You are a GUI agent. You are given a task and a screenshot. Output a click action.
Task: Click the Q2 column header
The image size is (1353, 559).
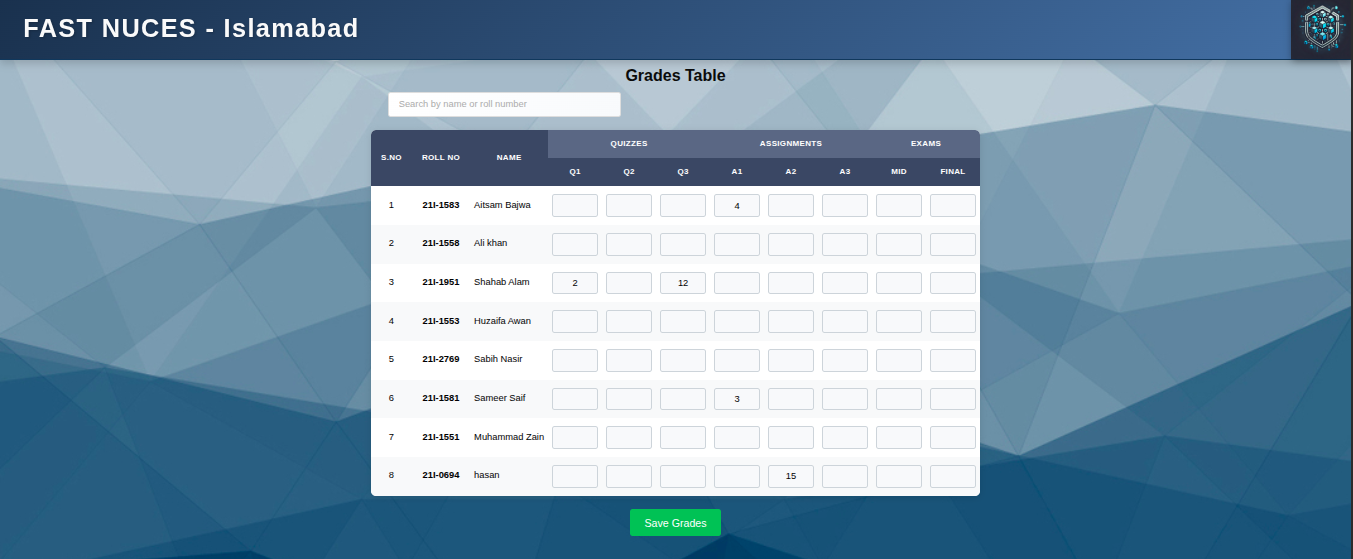tap(629, 172)
